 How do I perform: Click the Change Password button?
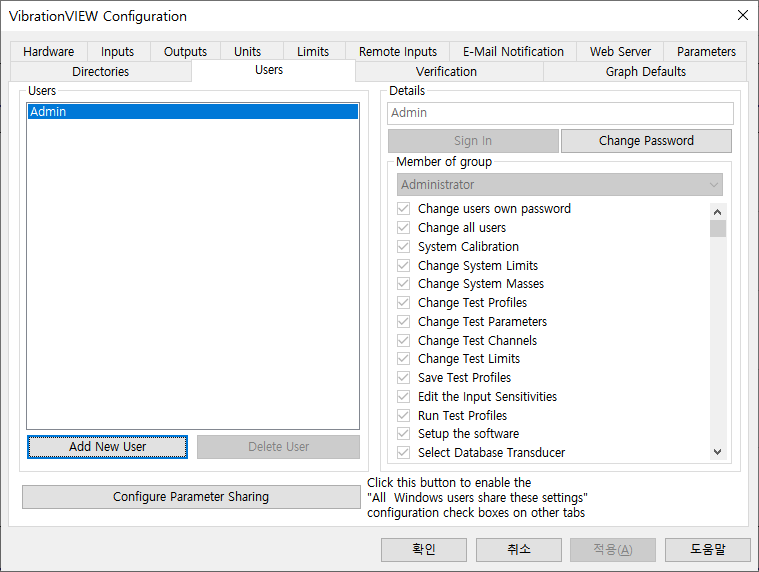(x=646, y=141)
